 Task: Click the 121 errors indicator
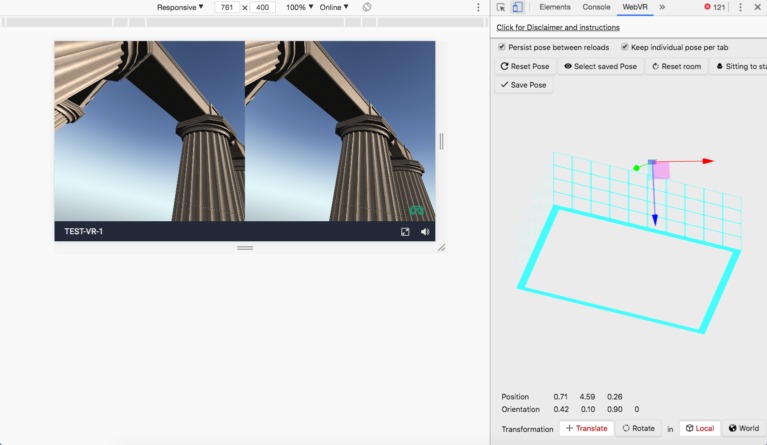pyautogui.click(x=715, y=7)
